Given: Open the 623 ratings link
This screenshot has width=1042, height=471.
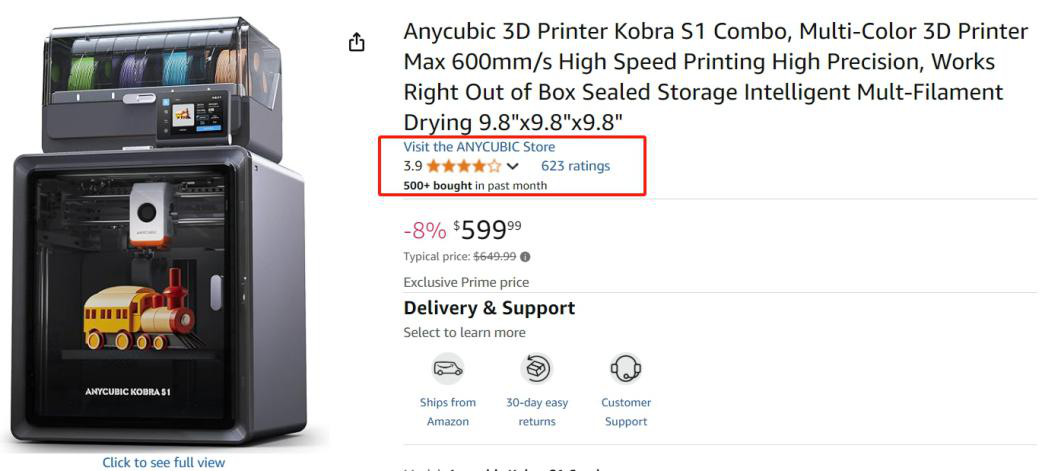Looking at the screenshot, I should pos(575,166).
